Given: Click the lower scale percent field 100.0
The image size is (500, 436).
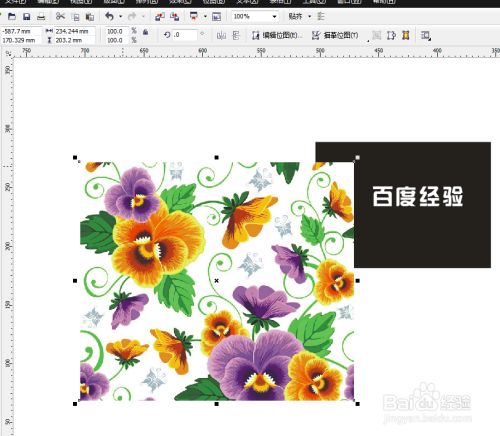Looking at the screenshot, I should coord(116,40).
